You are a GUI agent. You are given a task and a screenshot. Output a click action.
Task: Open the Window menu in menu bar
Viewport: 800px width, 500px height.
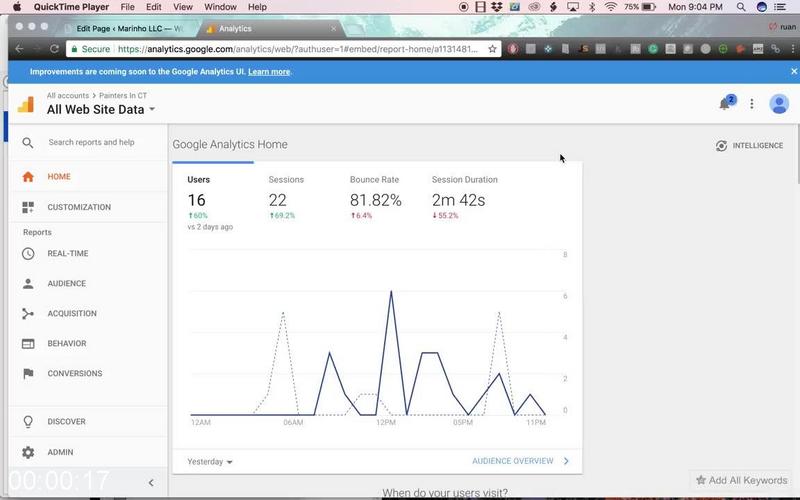pos(220,7)
